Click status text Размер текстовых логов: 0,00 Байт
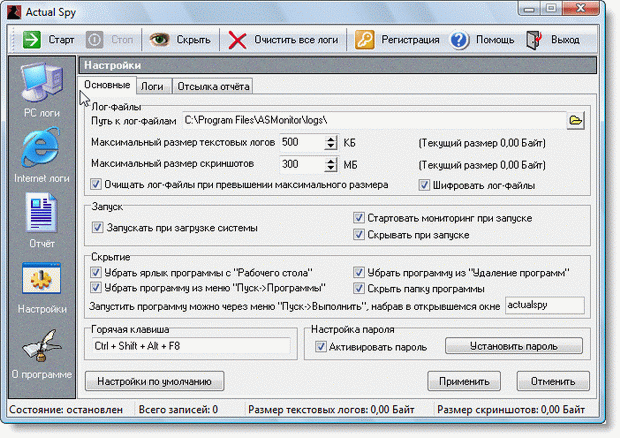620x438 pixels. 331,410
